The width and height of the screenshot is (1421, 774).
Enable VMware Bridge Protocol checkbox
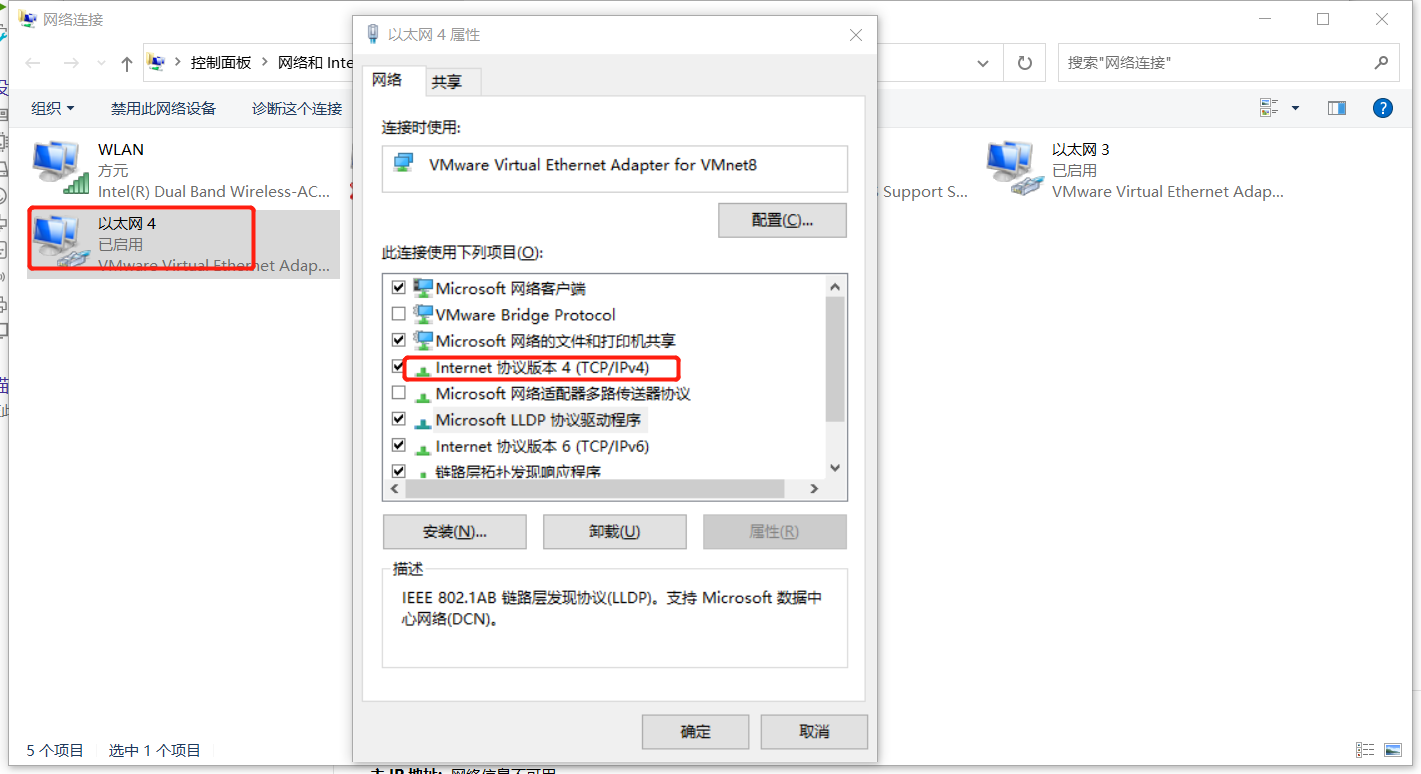[x=399, y=314]
